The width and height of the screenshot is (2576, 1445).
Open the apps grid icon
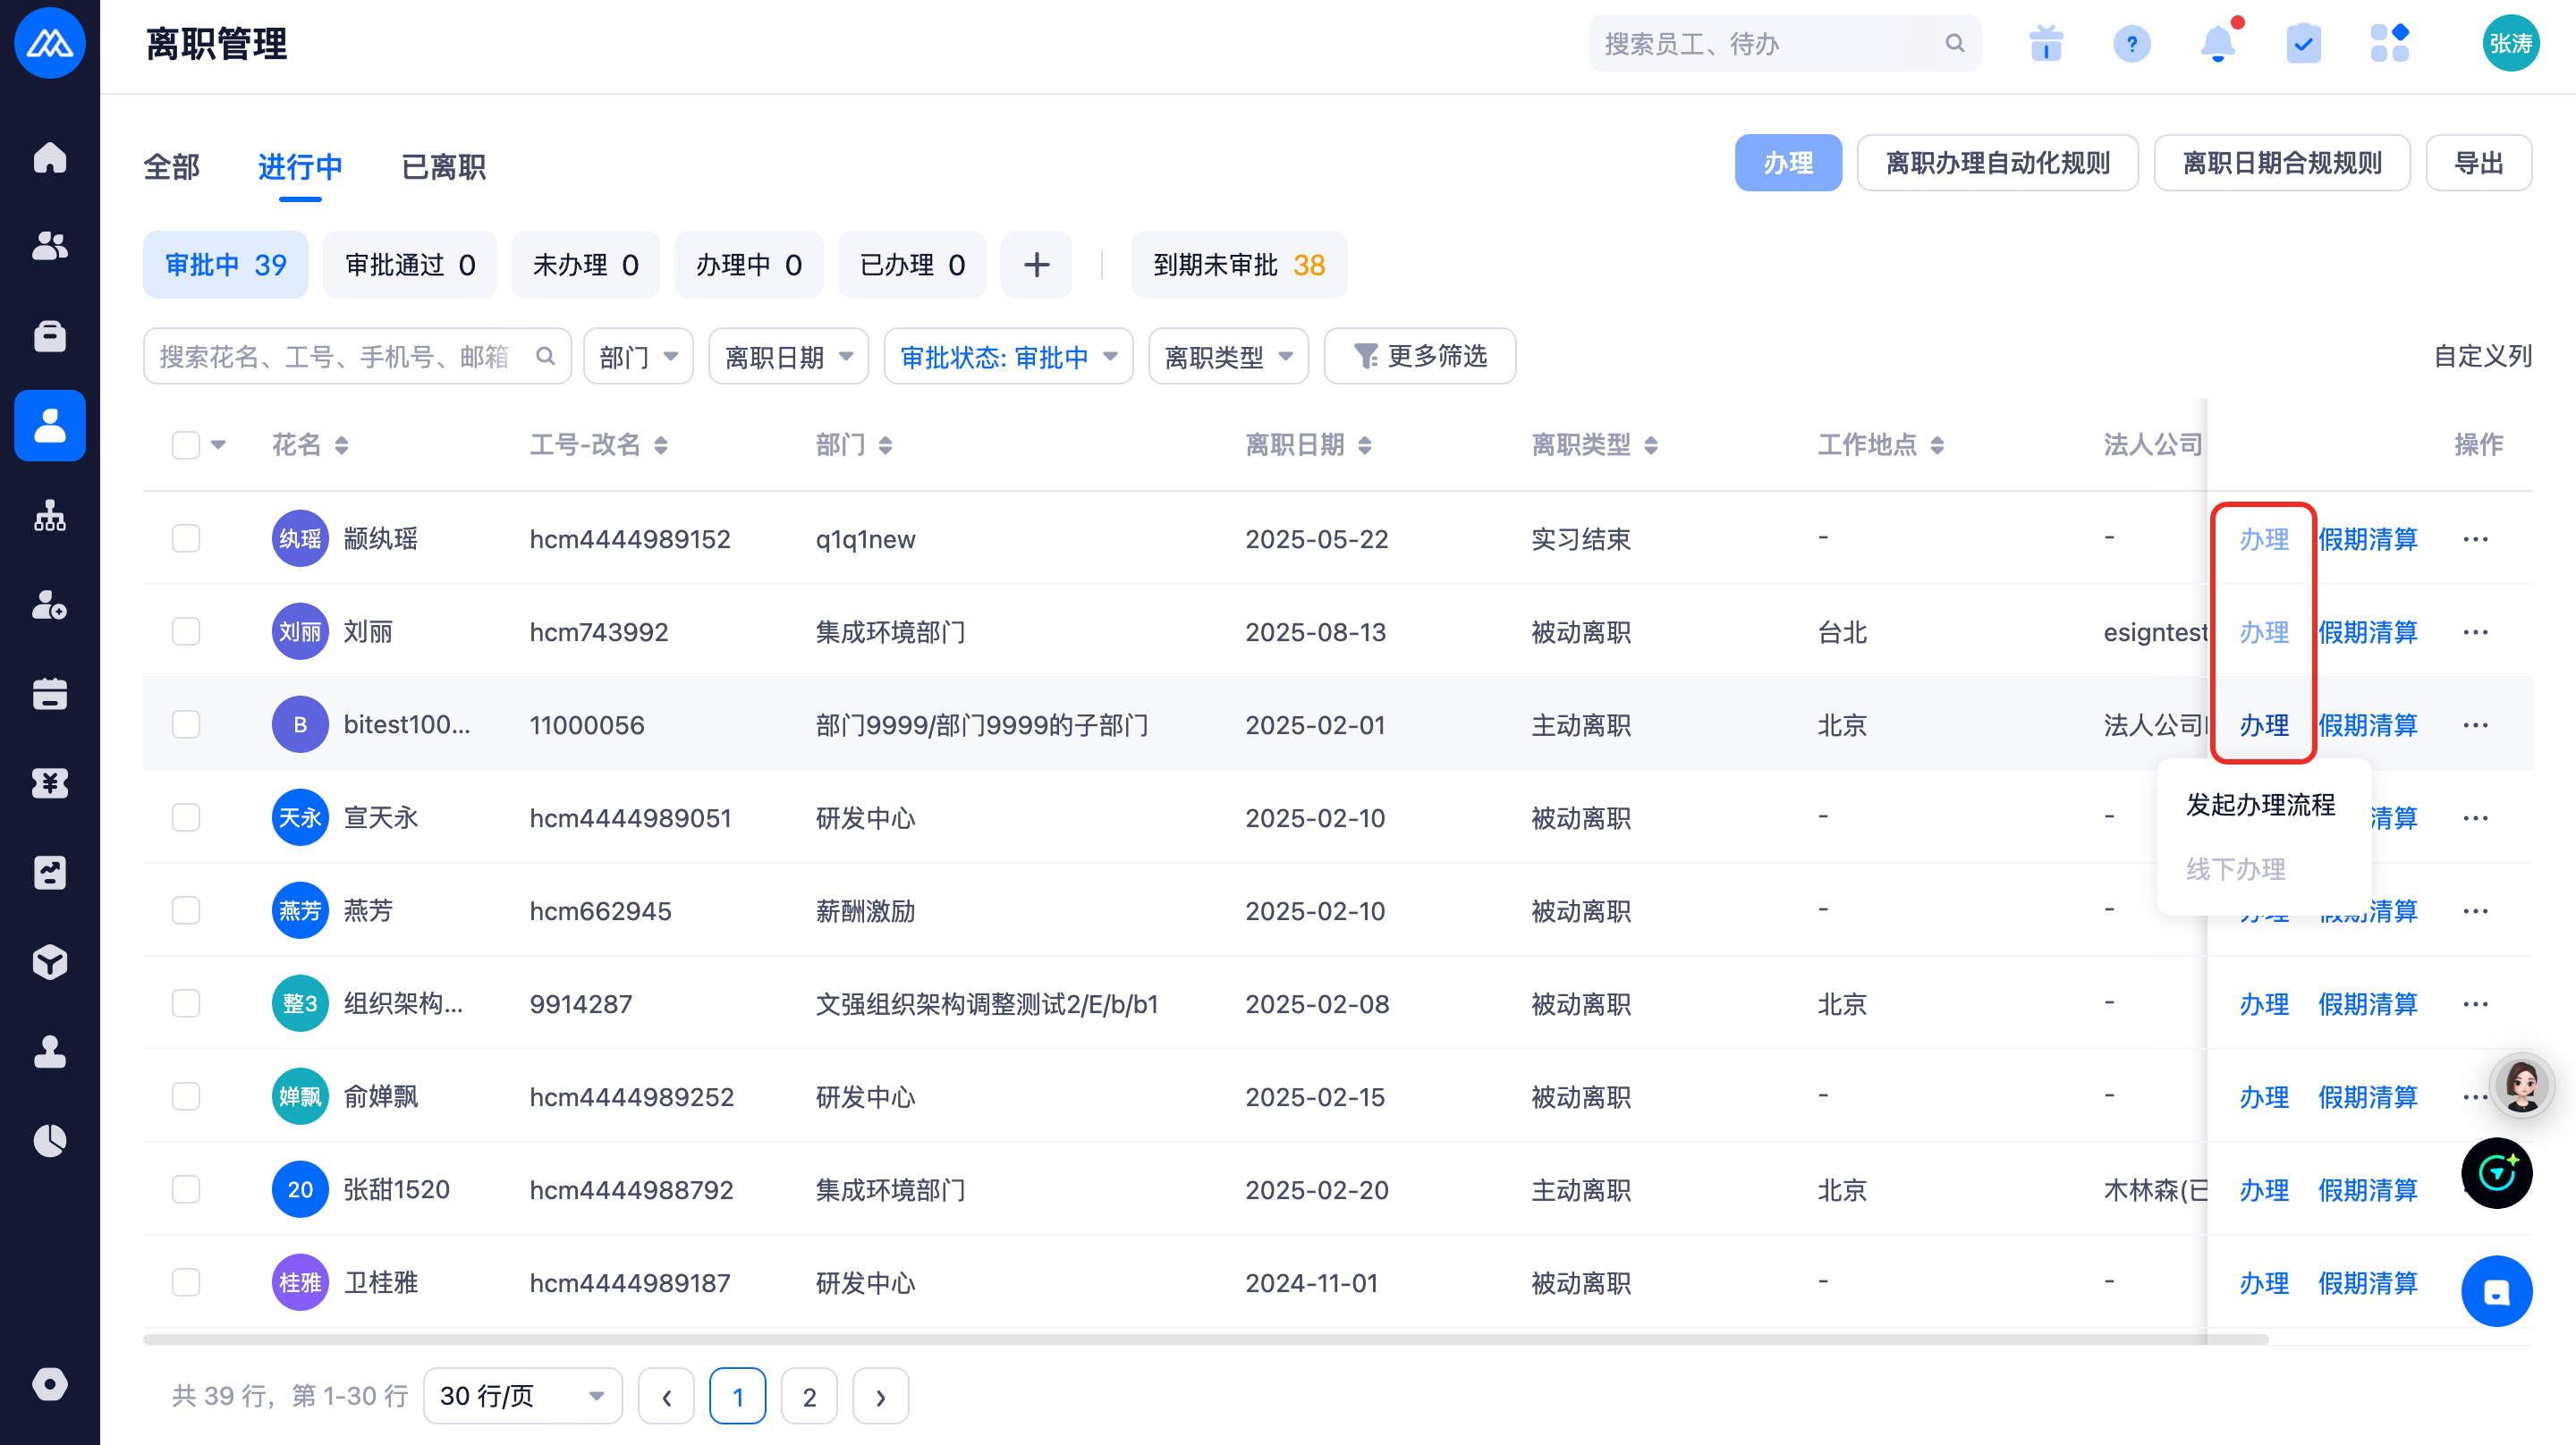(x=2389, y=44)
